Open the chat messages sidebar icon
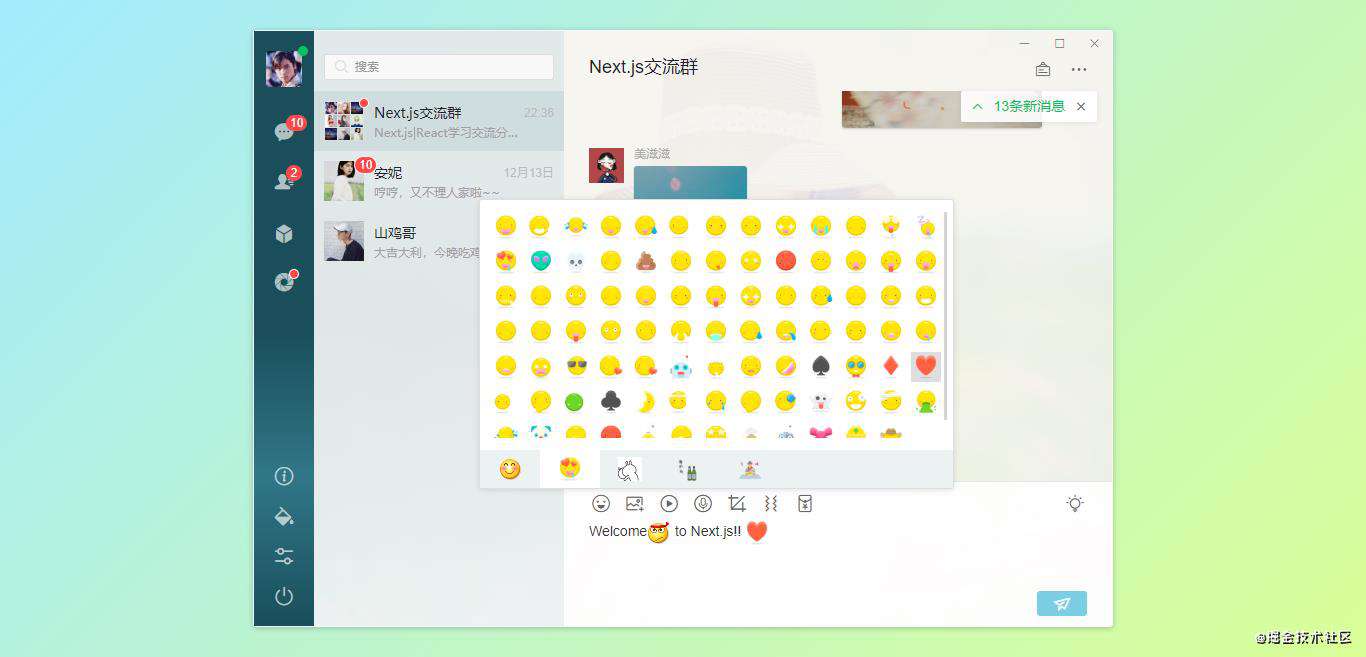This screenshot has width=1366, height=657. point(284,132)
